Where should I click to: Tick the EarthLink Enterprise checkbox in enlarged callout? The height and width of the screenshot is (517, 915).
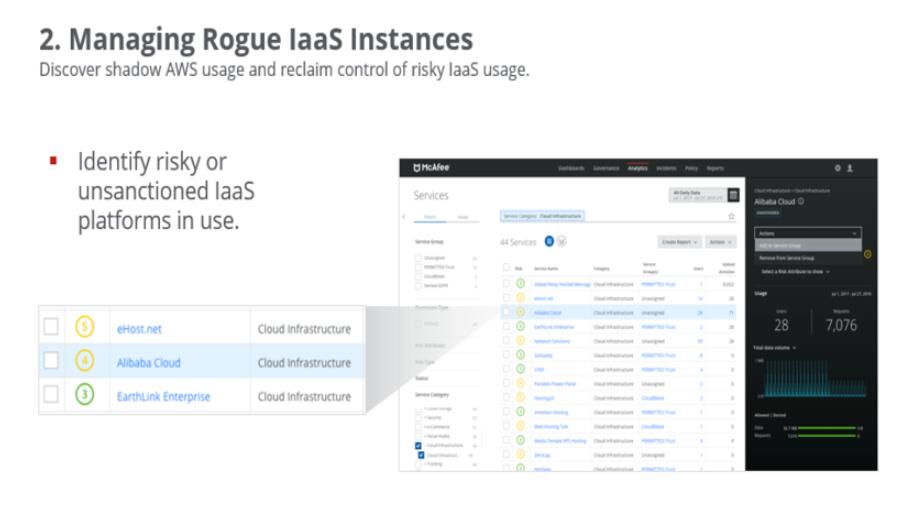pyautogui.click(x=51, y=394)
